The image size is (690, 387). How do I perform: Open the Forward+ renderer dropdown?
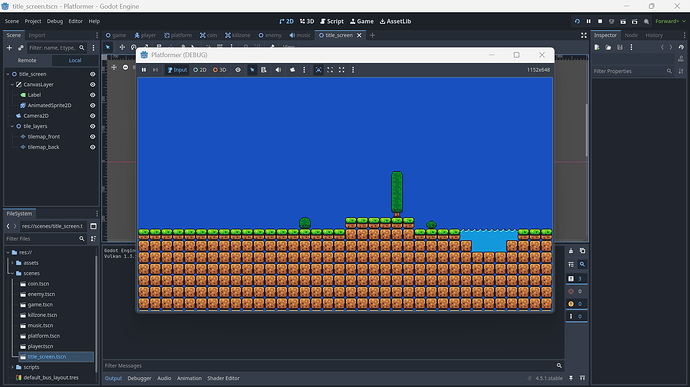(x=670, y=21)
